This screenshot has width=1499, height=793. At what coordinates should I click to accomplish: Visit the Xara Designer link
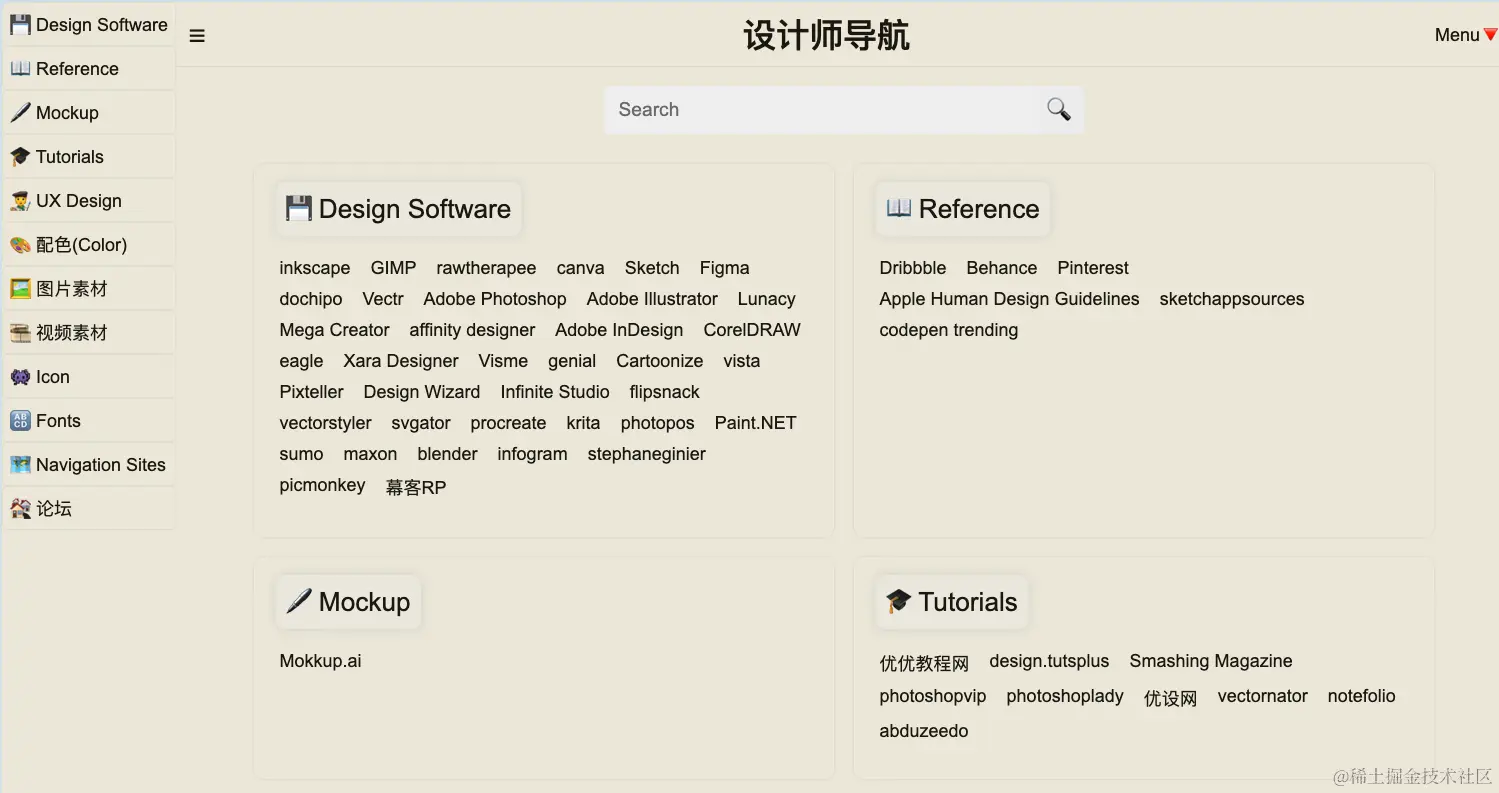(401, 361)
